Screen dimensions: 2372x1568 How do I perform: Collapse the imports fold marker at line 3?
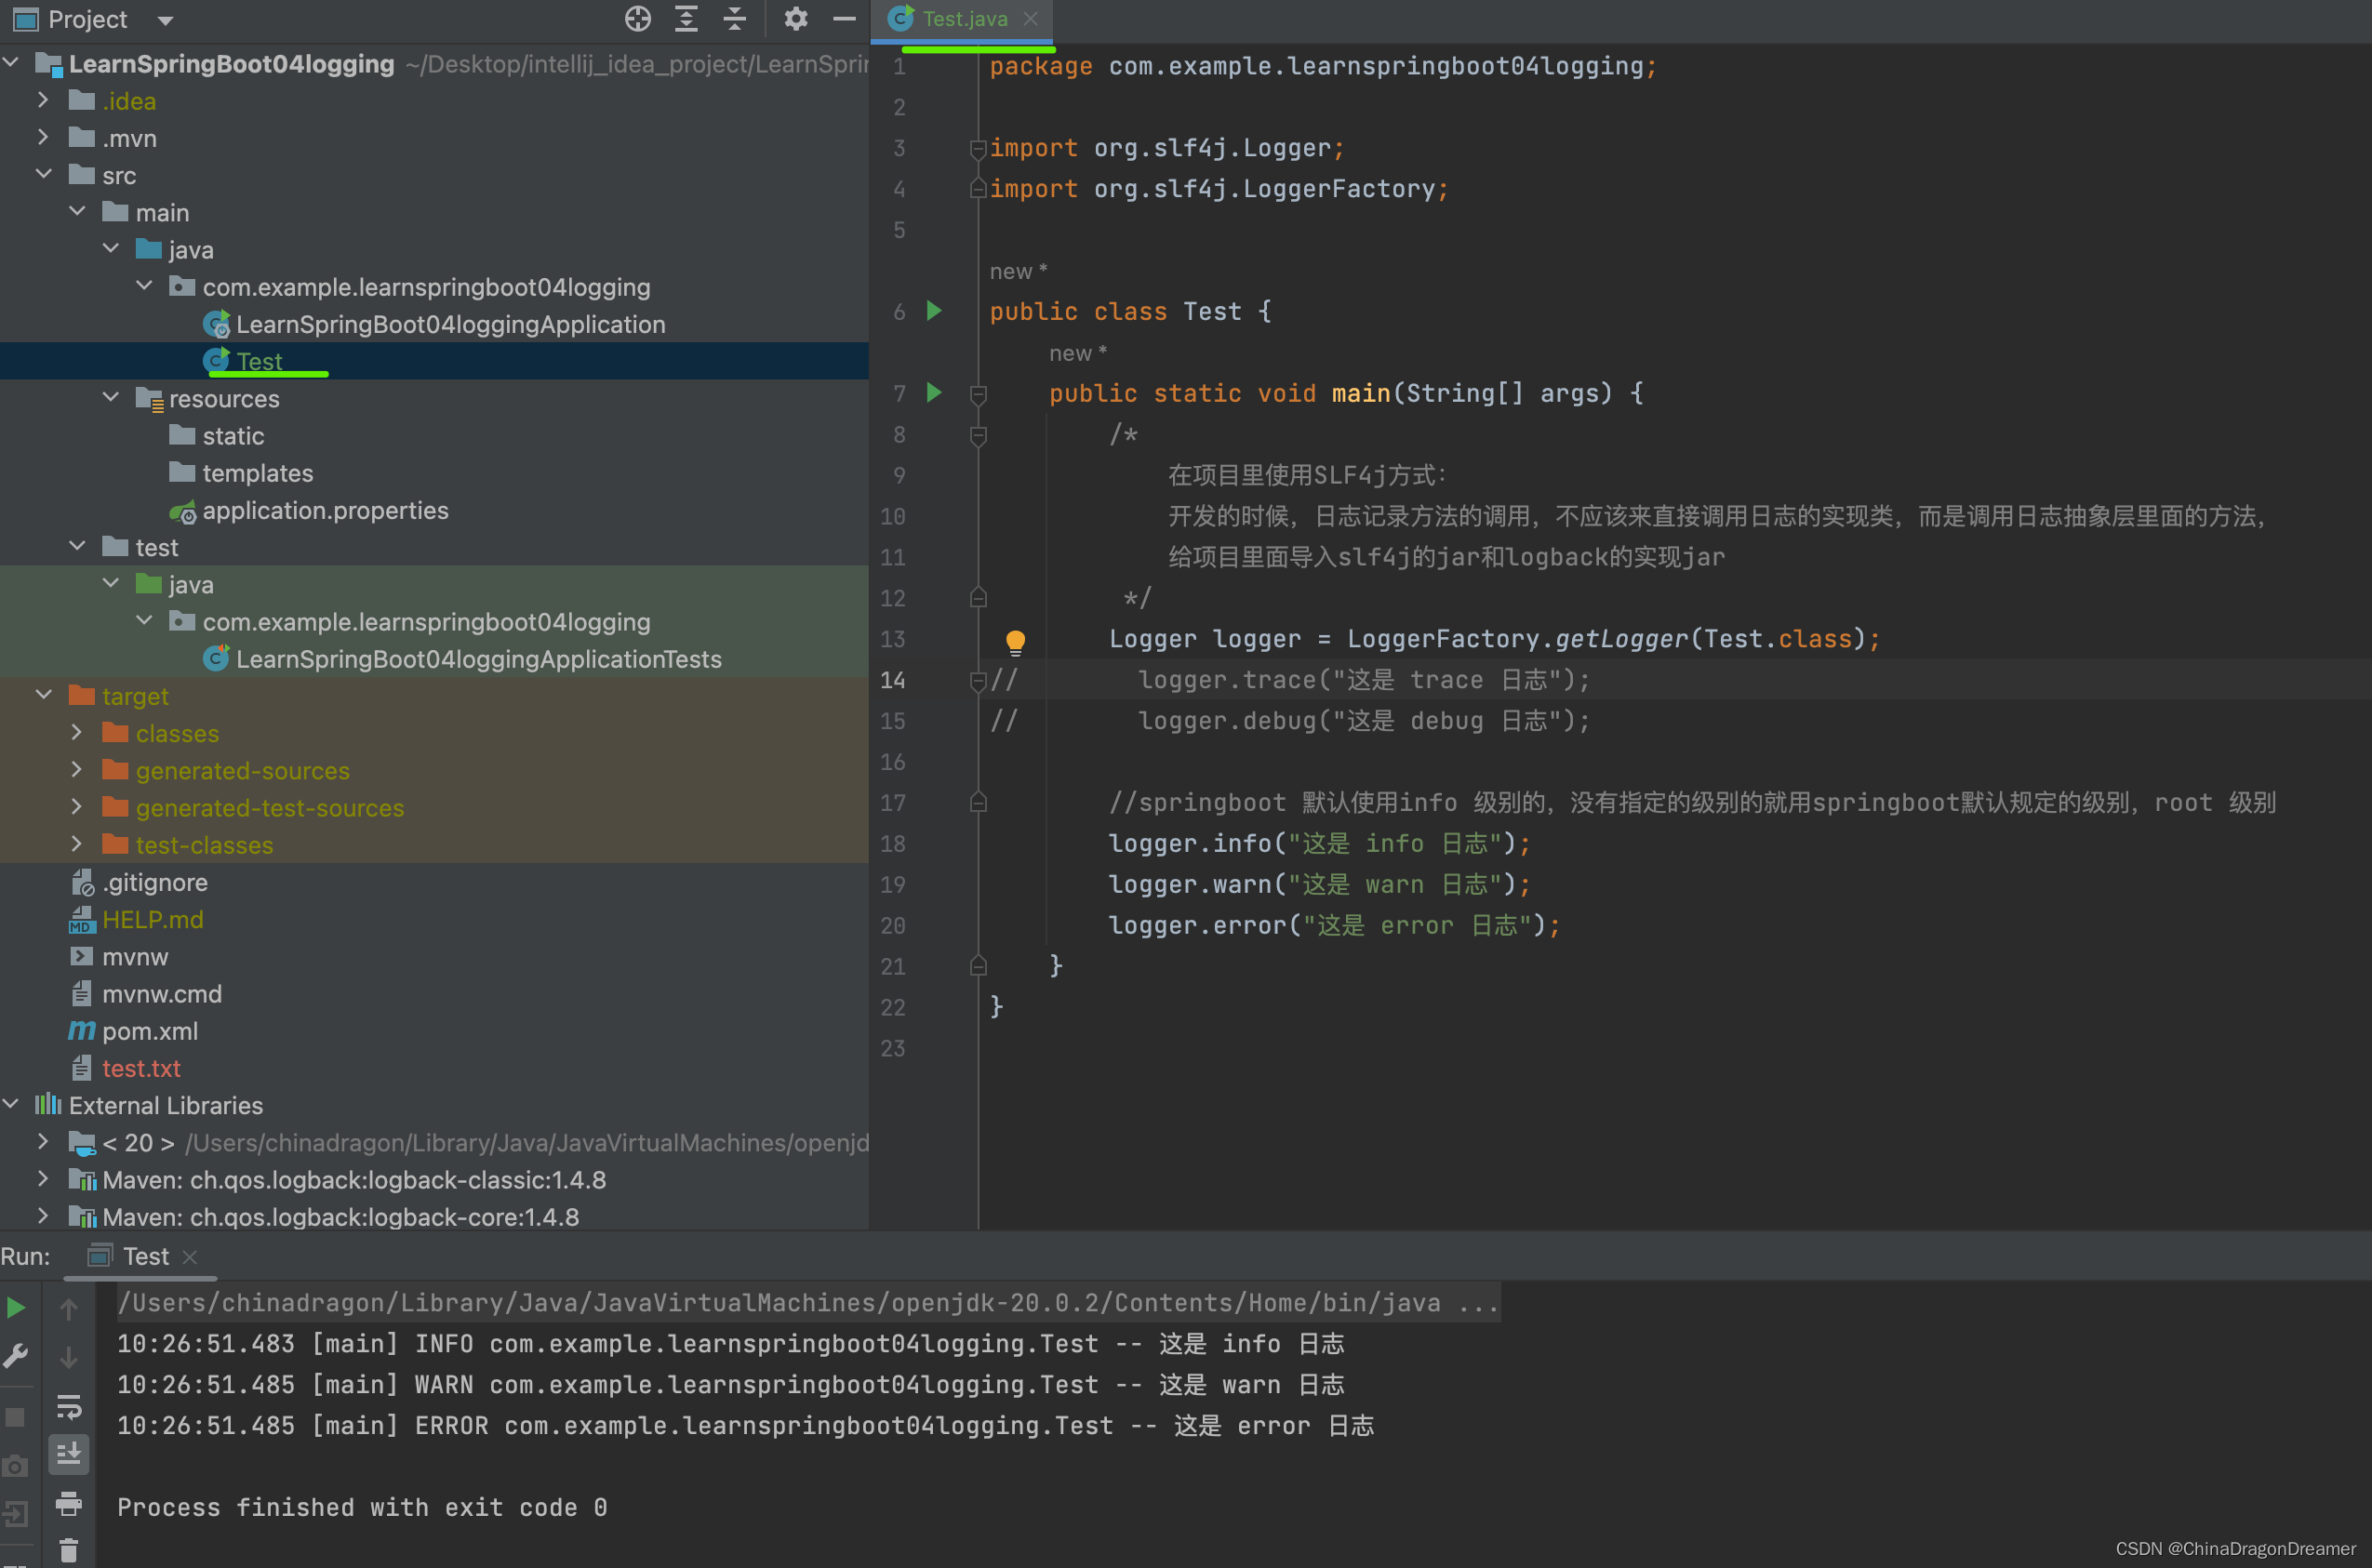pos(978,148)
